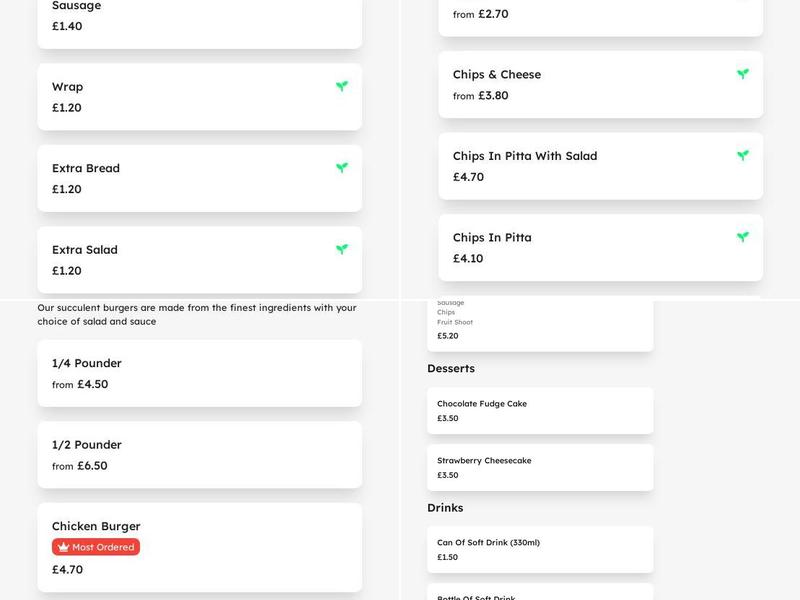Click the vegetarian leaf icon on Extra Bread
The image size is (800, 600).
pyautogui.click(x=342, y=168)
